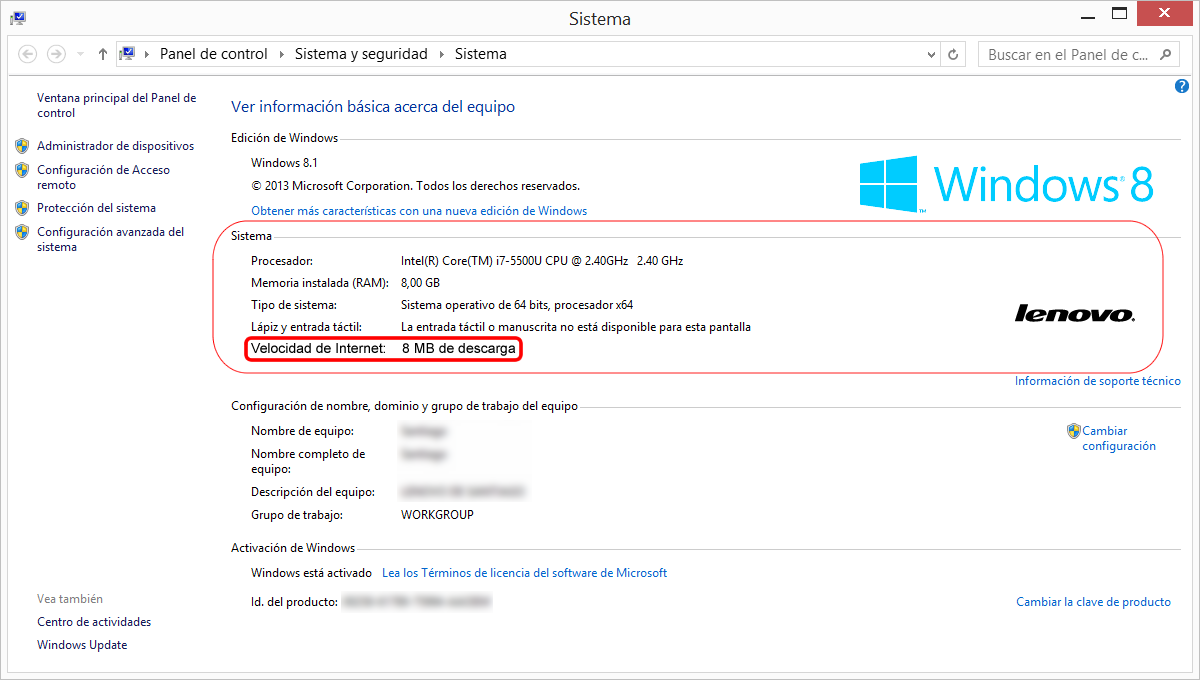Select Panel de control breadcrumb
This screenshot has height=680, width=1200.
pos(214,54)
